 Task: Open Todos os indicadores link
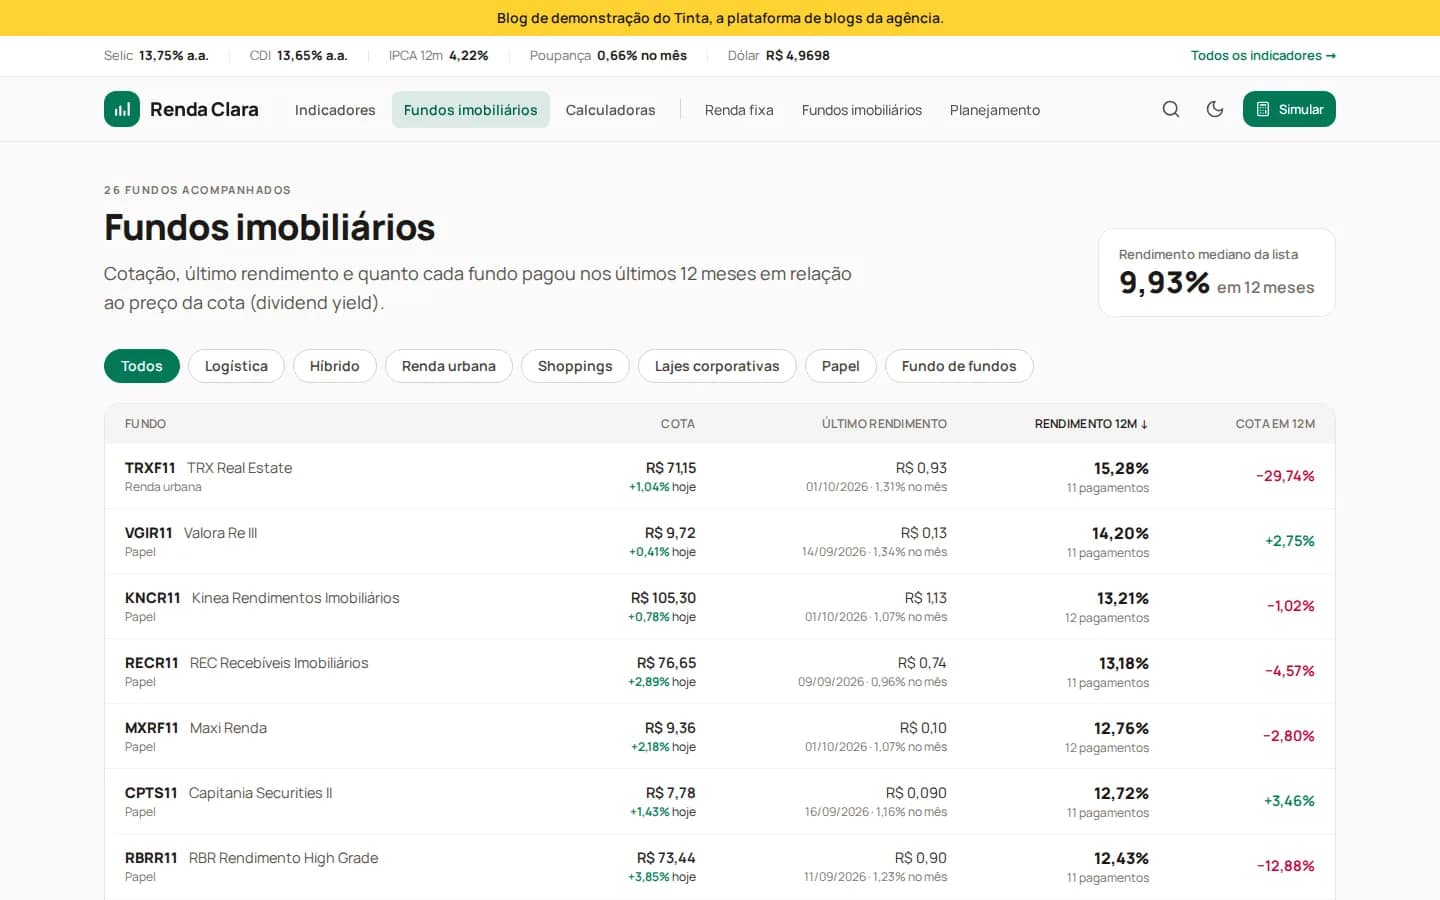1263,56
